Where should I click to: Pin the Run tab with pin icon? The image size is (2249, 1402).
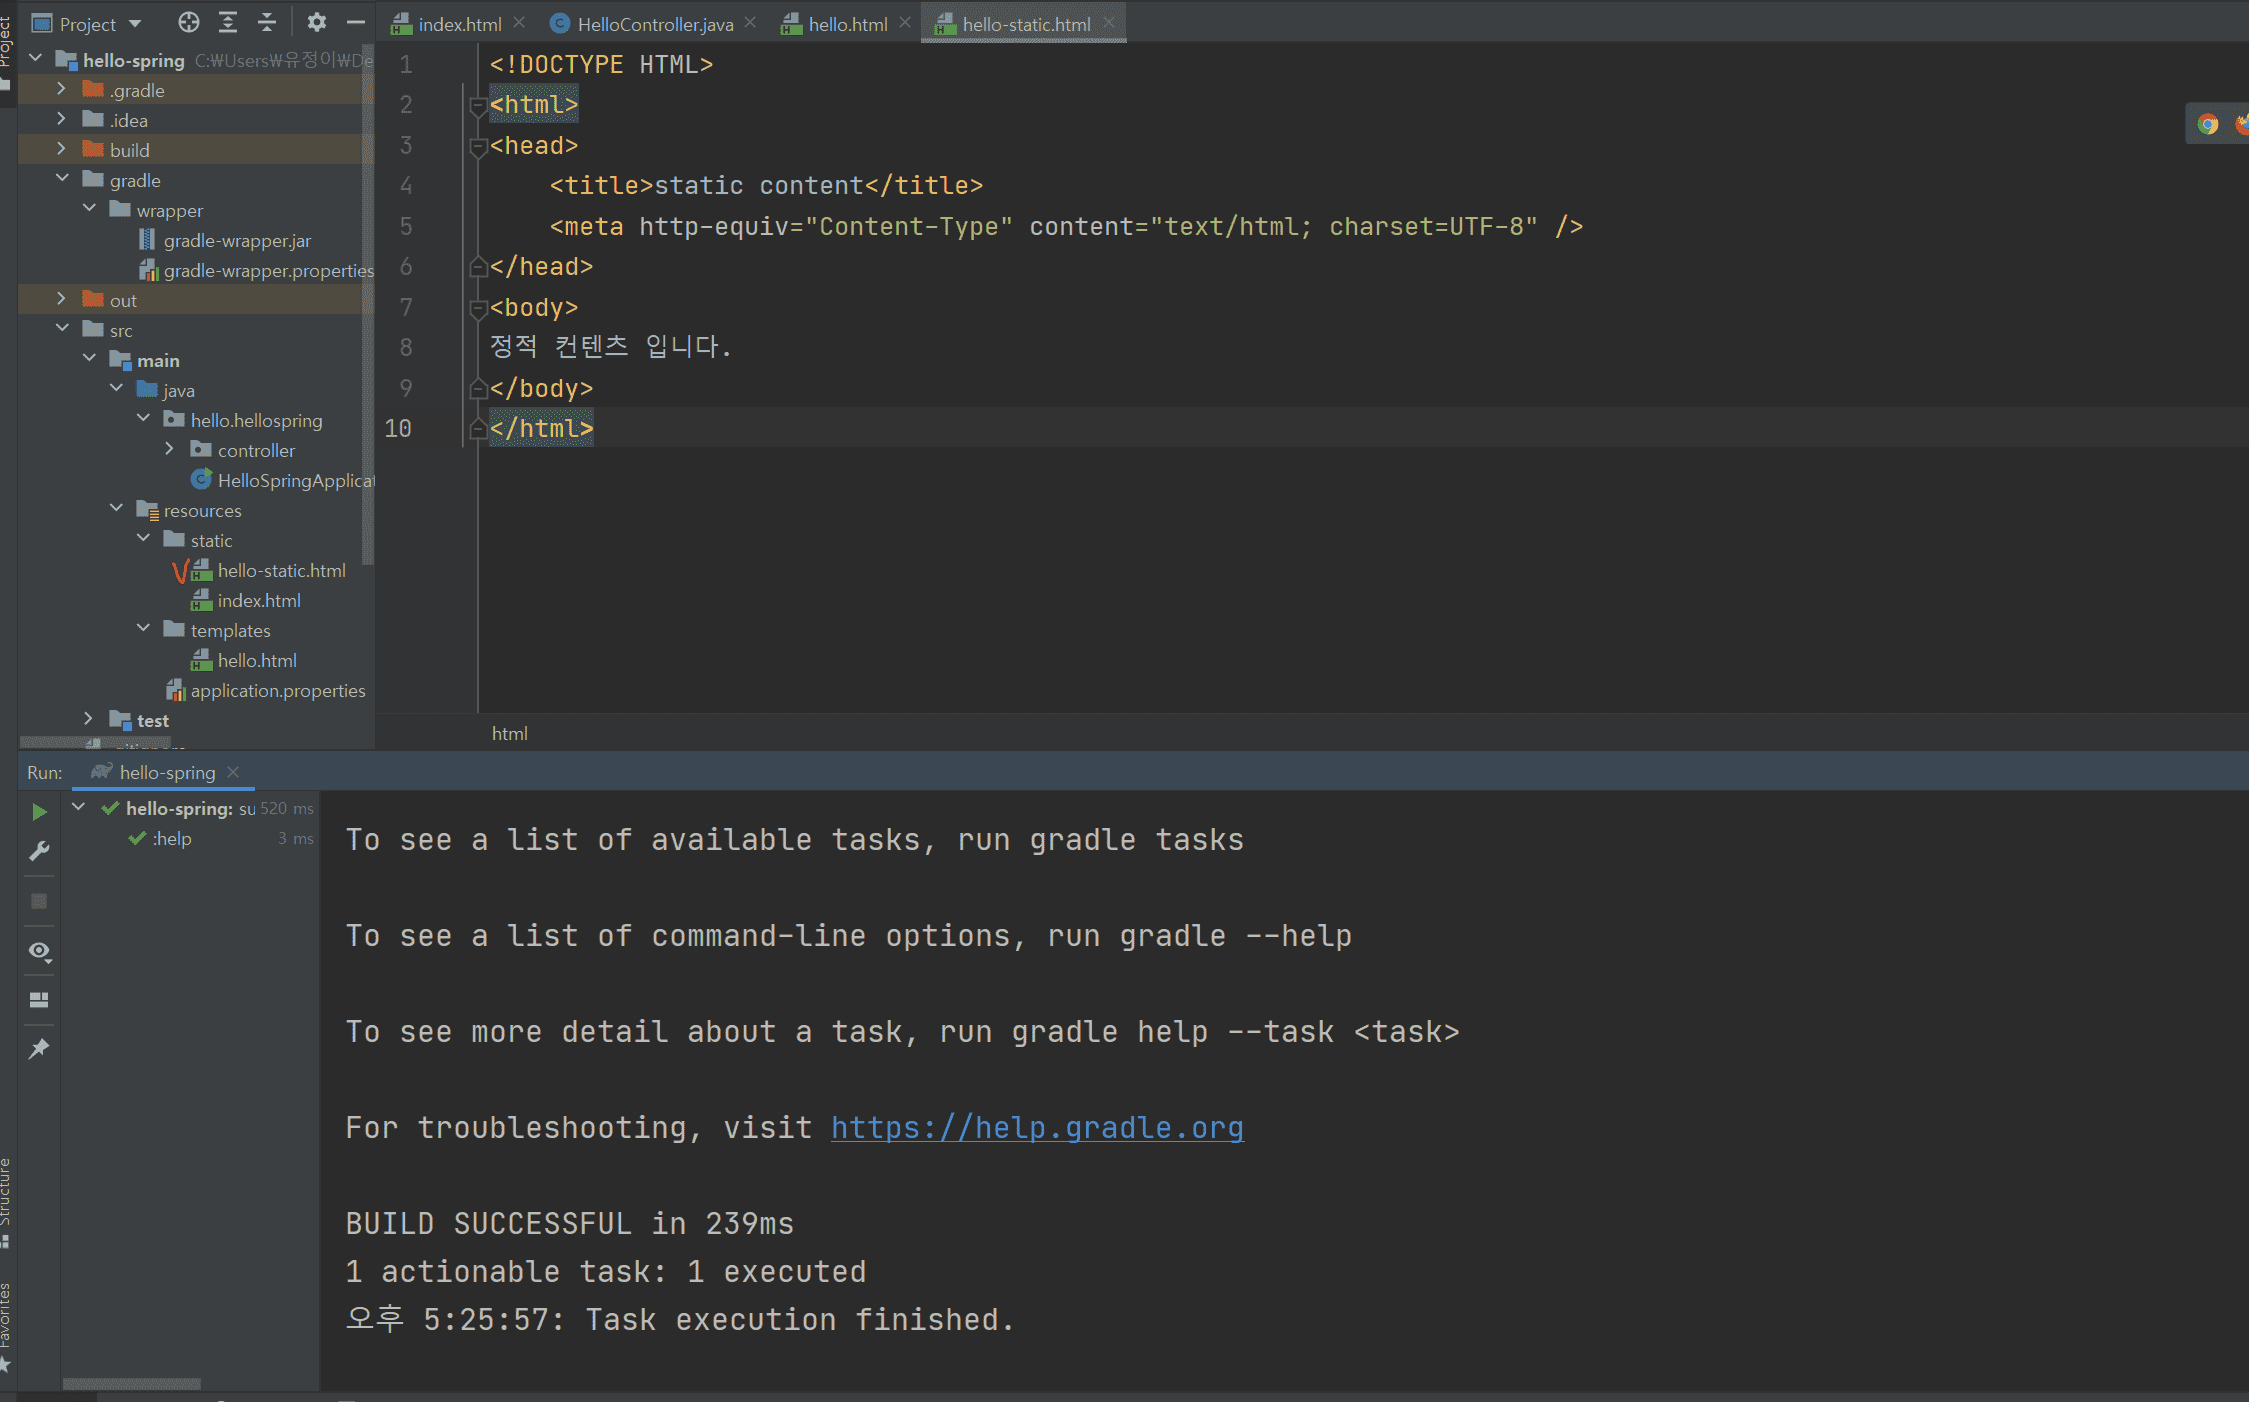[39, 1049]
